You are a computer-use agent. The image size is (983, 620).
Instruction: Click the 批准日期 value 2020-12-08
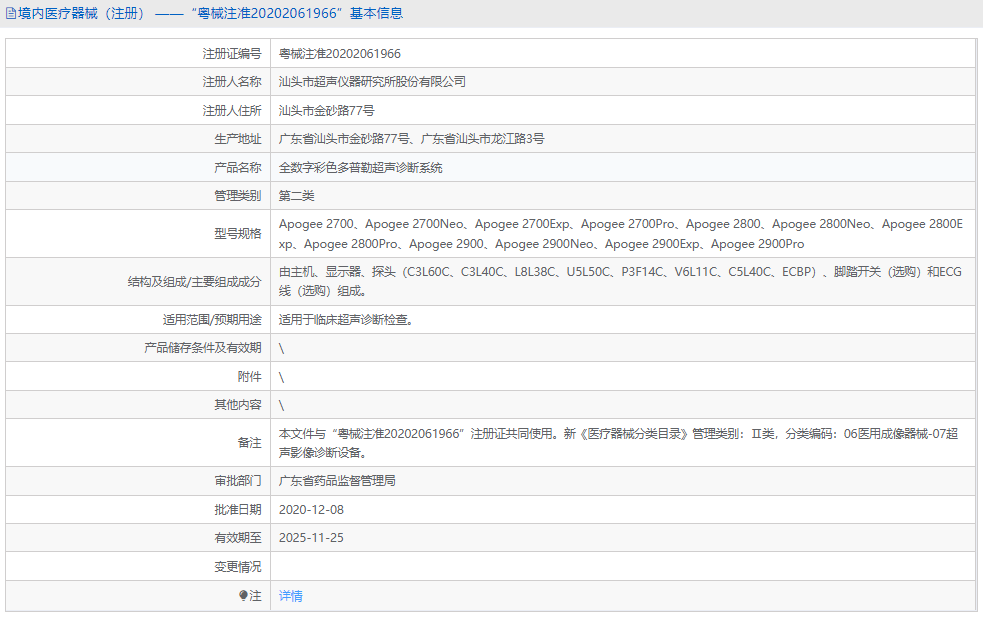click(x=312, y=509)
